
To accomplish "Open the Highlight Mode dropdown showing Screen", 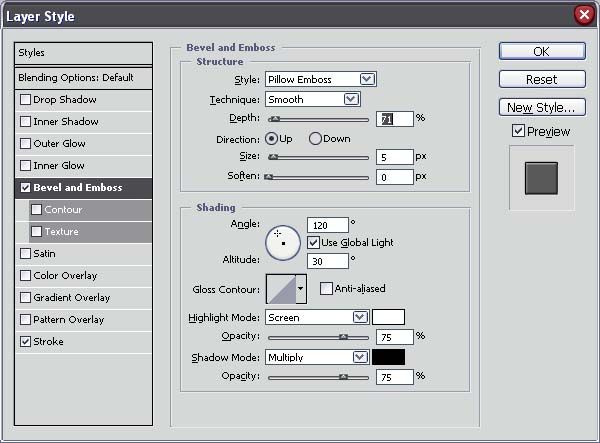I will [317, 317].
